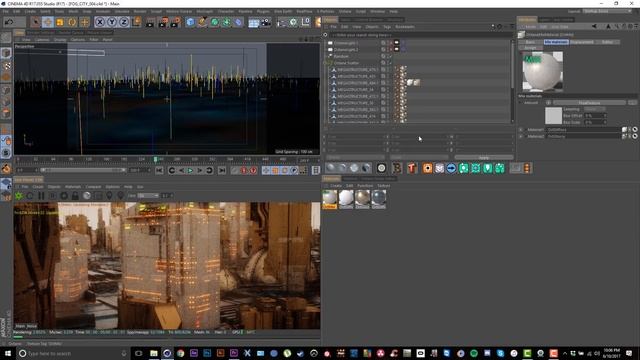
Task: Click the Octane Live Viewer green gear icon
Action: pos(19,196)
